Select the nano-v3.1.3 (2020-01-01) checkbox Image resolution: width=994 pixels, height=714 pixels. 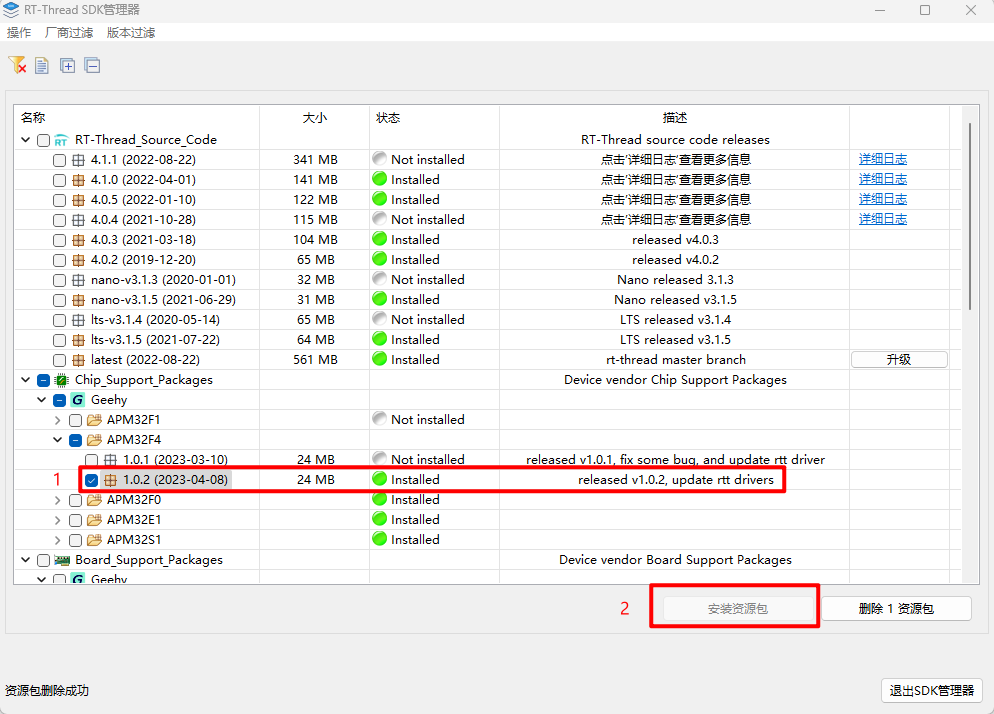60,280
